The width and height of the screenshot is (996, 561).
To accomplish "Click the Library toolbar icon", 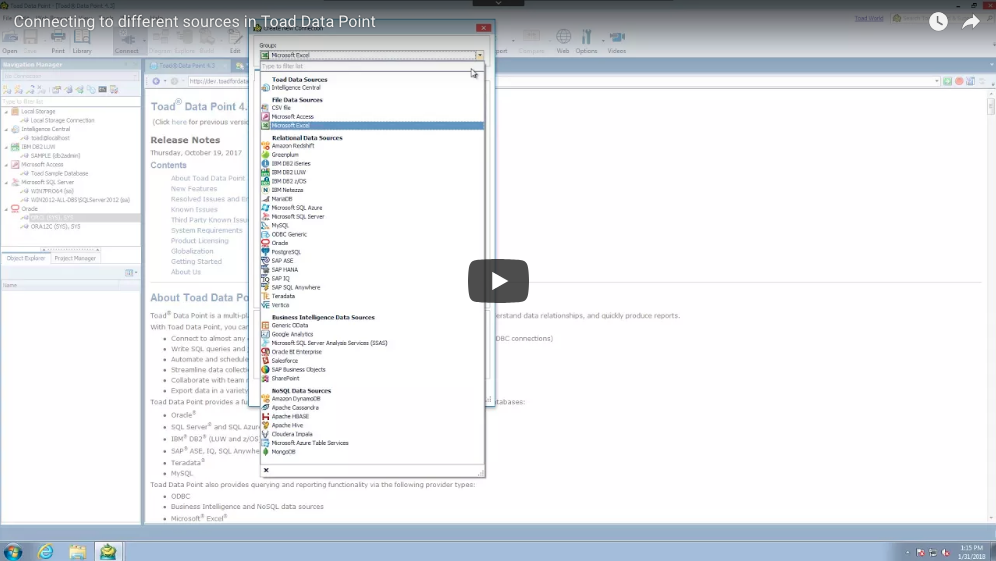I will [x=82, y=42].
